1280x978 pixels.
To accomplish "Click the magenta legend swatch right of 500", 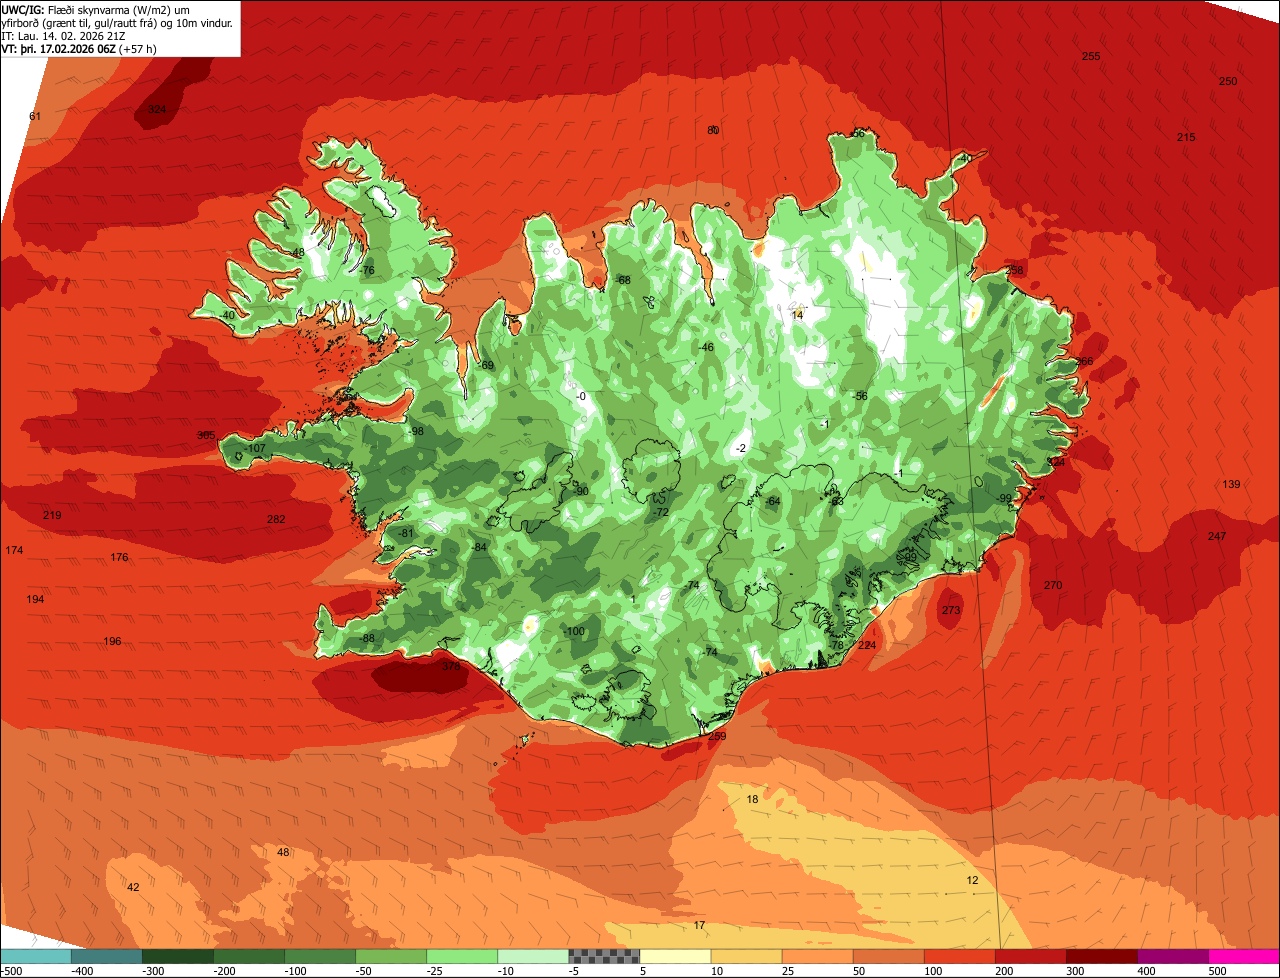I will pyautogui.click(x=1244, y=957).
